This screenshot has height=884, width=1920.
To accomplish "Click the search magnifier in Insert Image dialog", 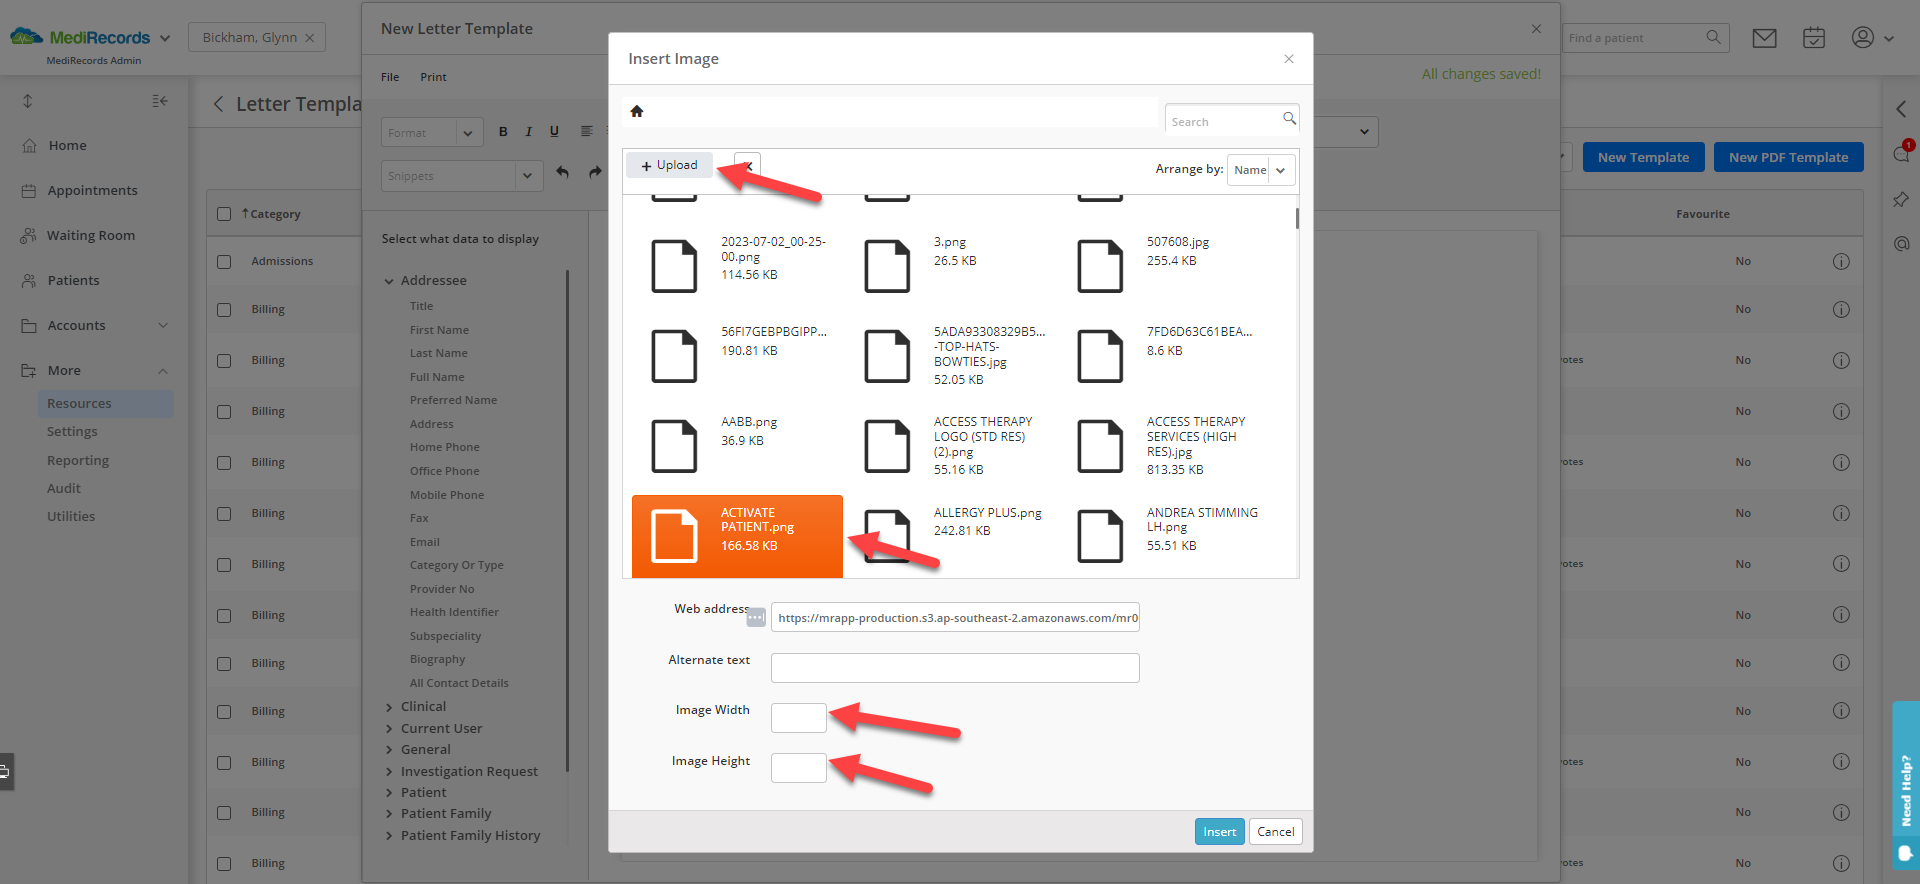I will pyautogui.click(x=1289, y=119).
